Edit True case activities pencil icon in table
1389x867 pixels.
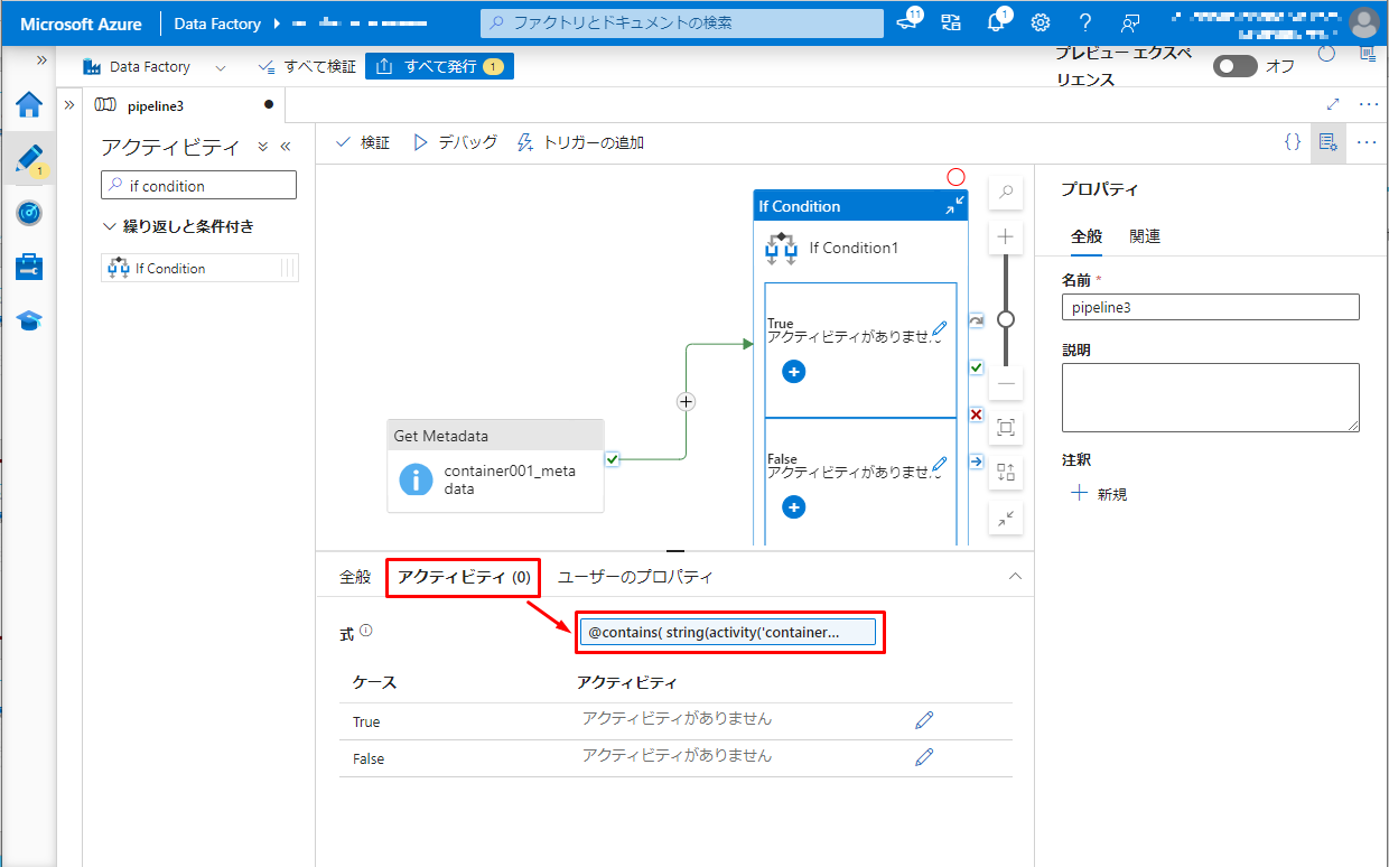924,720
